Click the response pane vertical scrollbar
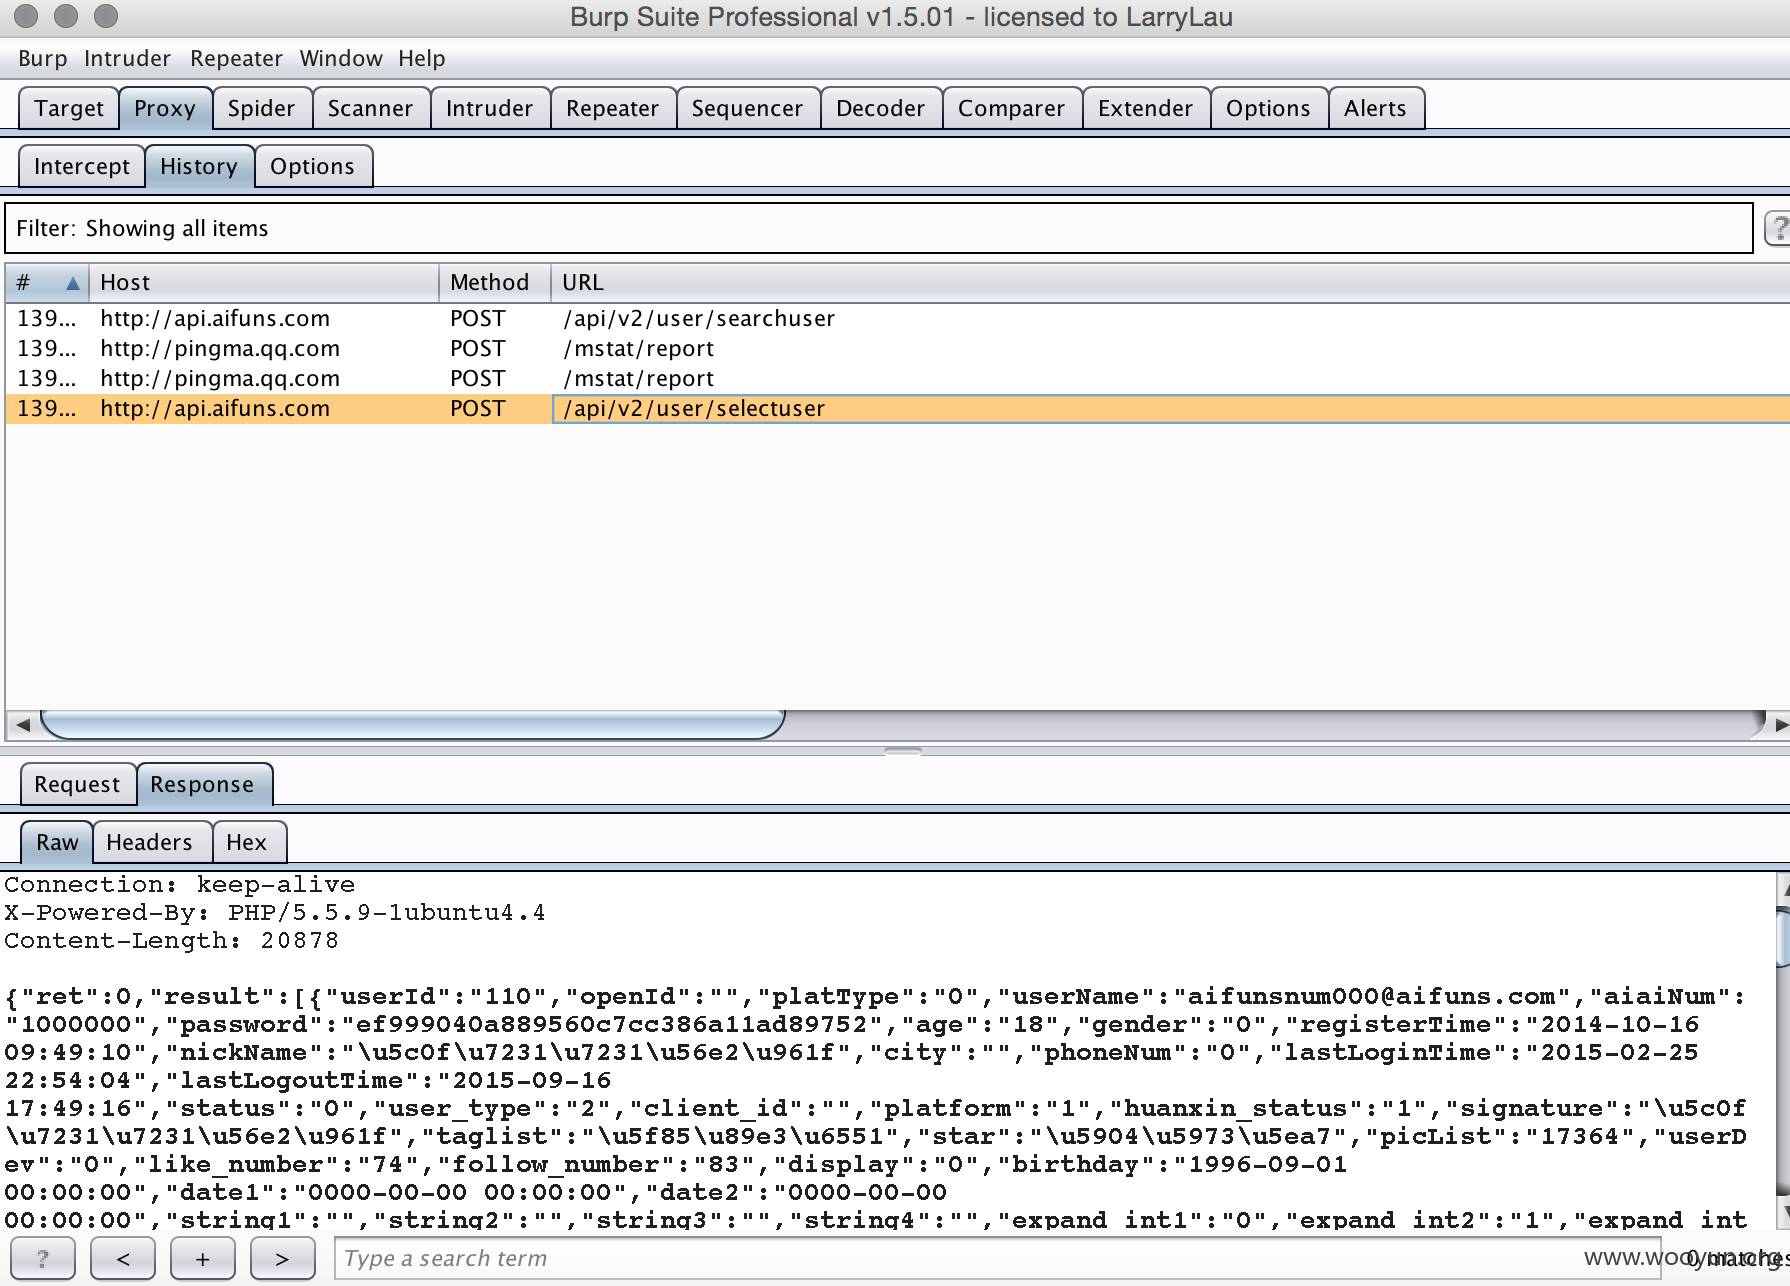 tap(1782, 1050)
